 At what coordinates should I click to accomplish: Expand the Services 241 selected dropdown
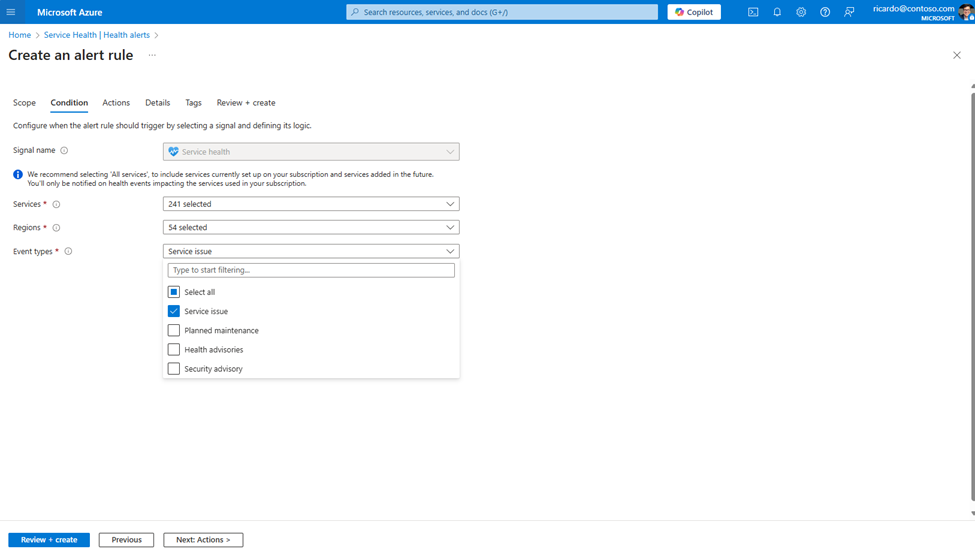[x=311, y=204]
